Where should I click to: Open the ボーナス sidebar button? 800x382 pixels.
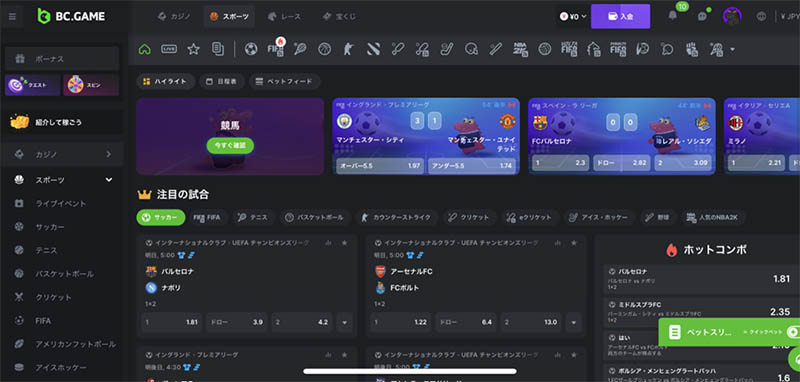click(x=62, y=59)
